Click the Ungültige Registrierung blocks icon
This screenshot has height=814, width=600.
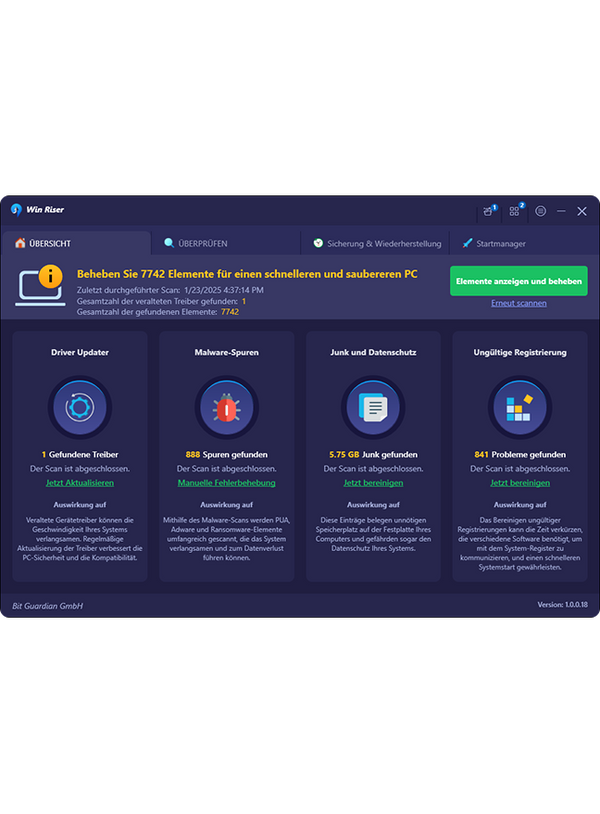[x=520, y=407]
